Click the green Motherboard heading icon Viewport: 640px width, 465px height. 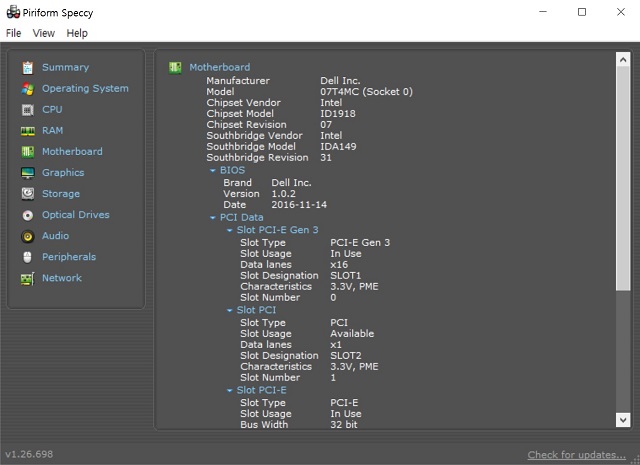(175, 67)
